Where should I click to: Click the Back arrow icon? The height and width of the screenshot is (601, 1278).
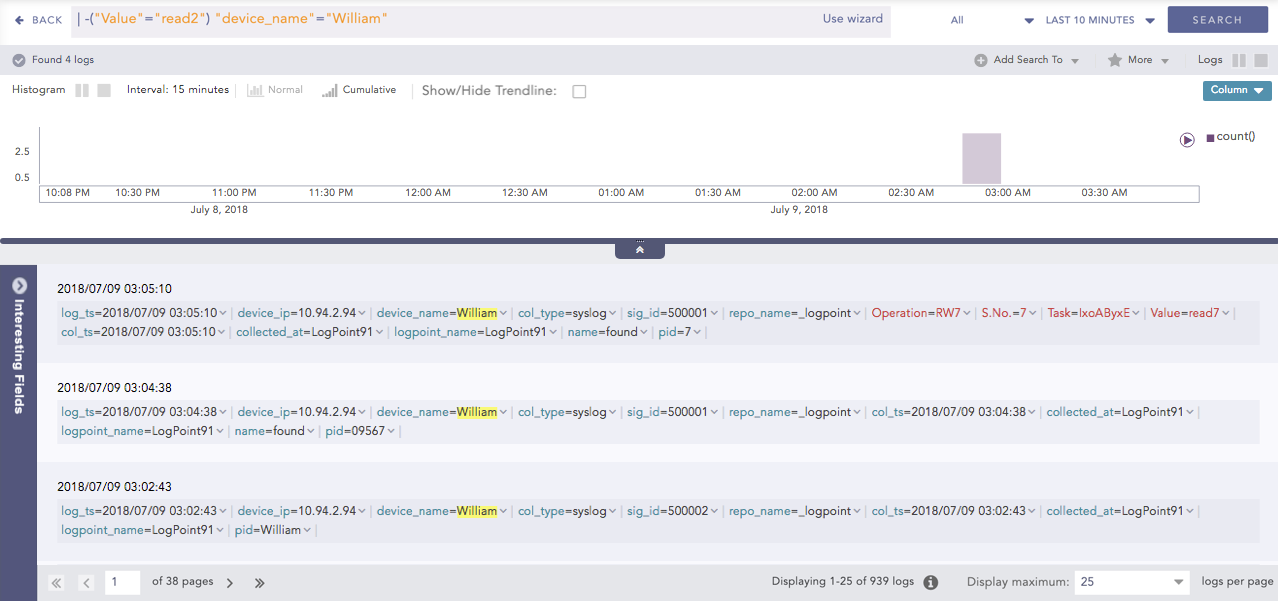pyautogui.click(x=19, y=20)
